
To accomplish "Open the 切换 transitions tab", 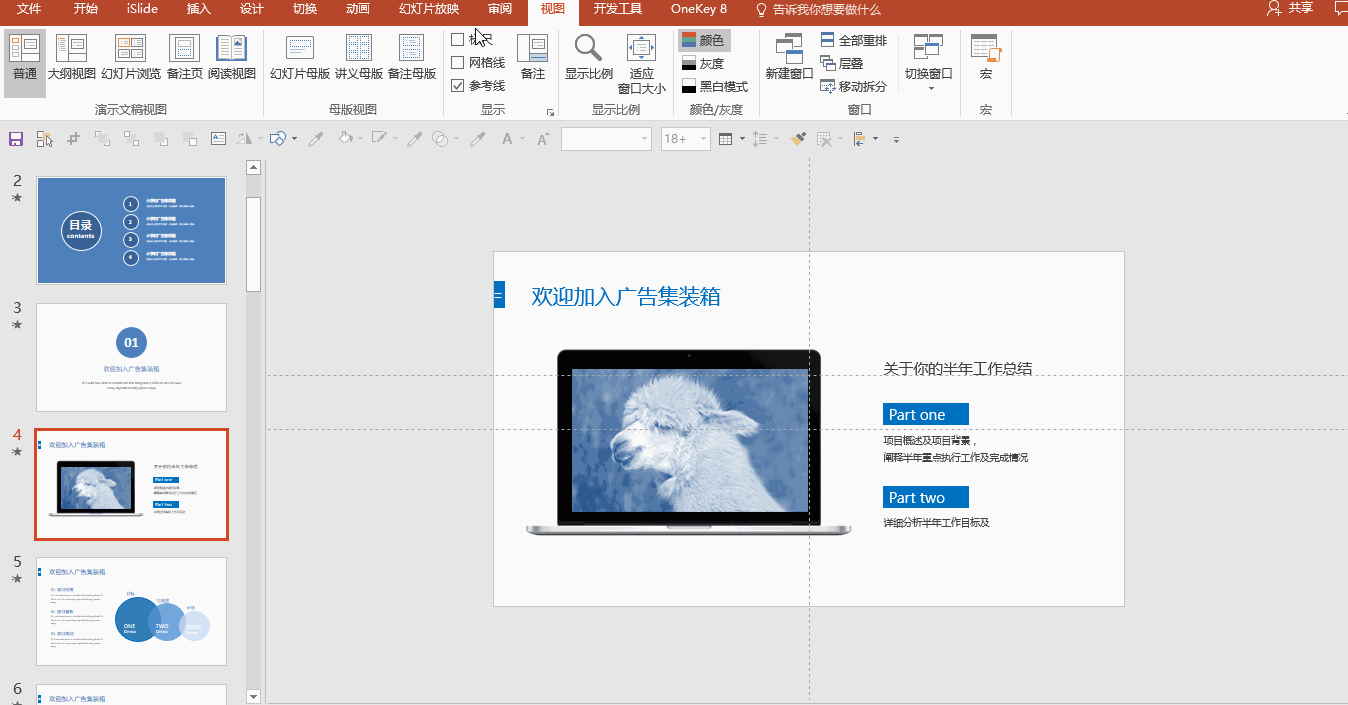I will tap(305, 9).
